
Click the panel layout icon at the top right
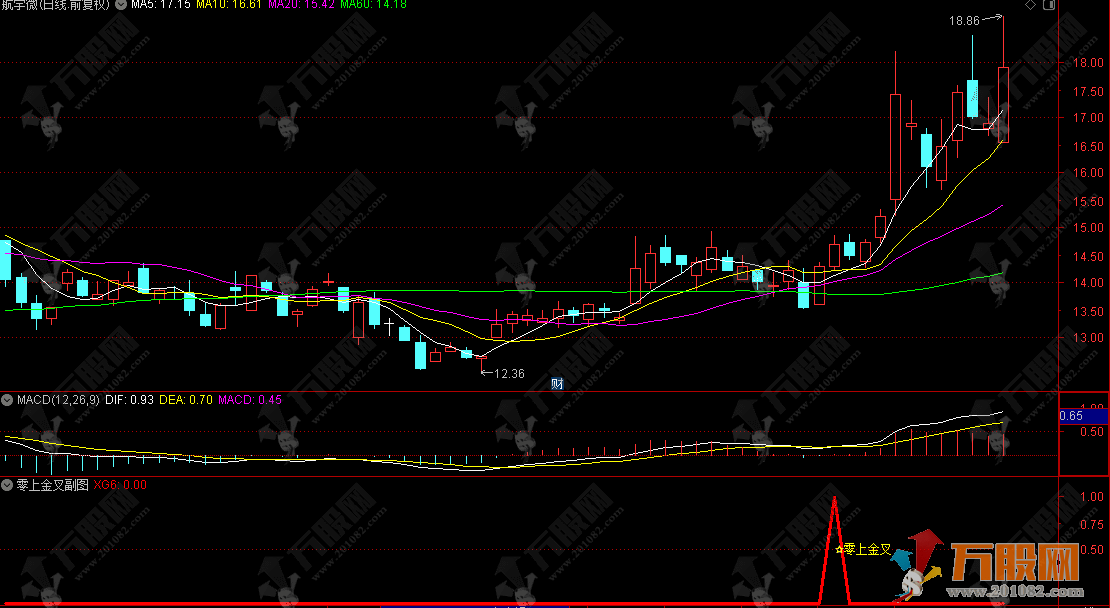[1049, 5]
